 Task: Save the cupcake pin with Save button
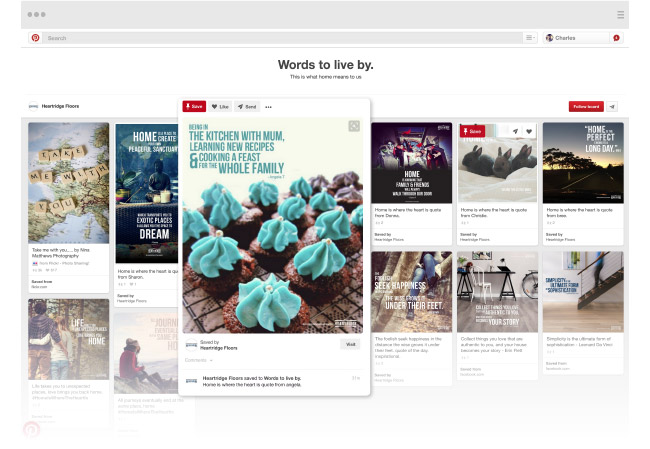pyautogui.click(x=194, y=107)
